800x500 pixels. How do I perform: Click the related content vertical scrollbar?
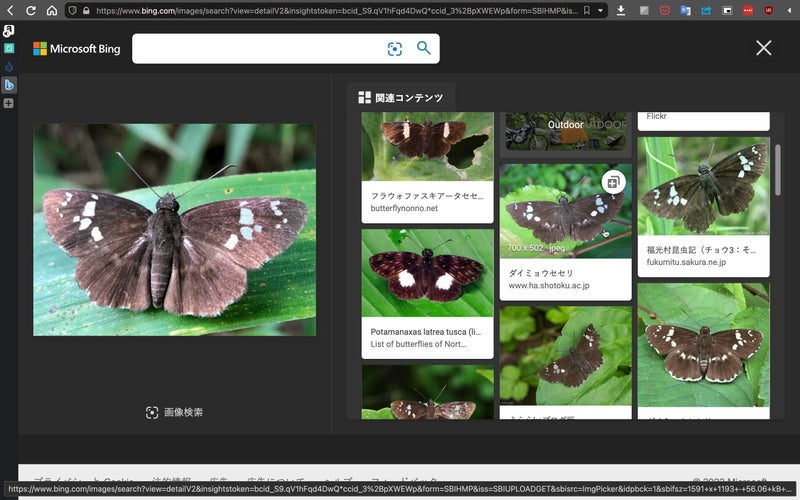pos(778,170)
